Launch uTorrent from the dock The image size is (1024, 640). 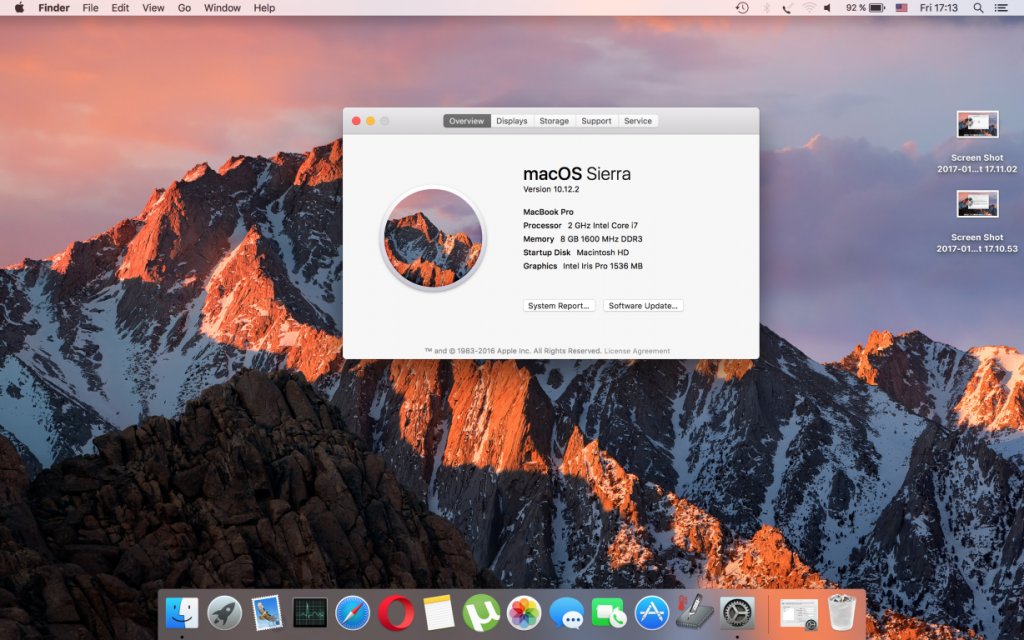click(x=481, y=612)
